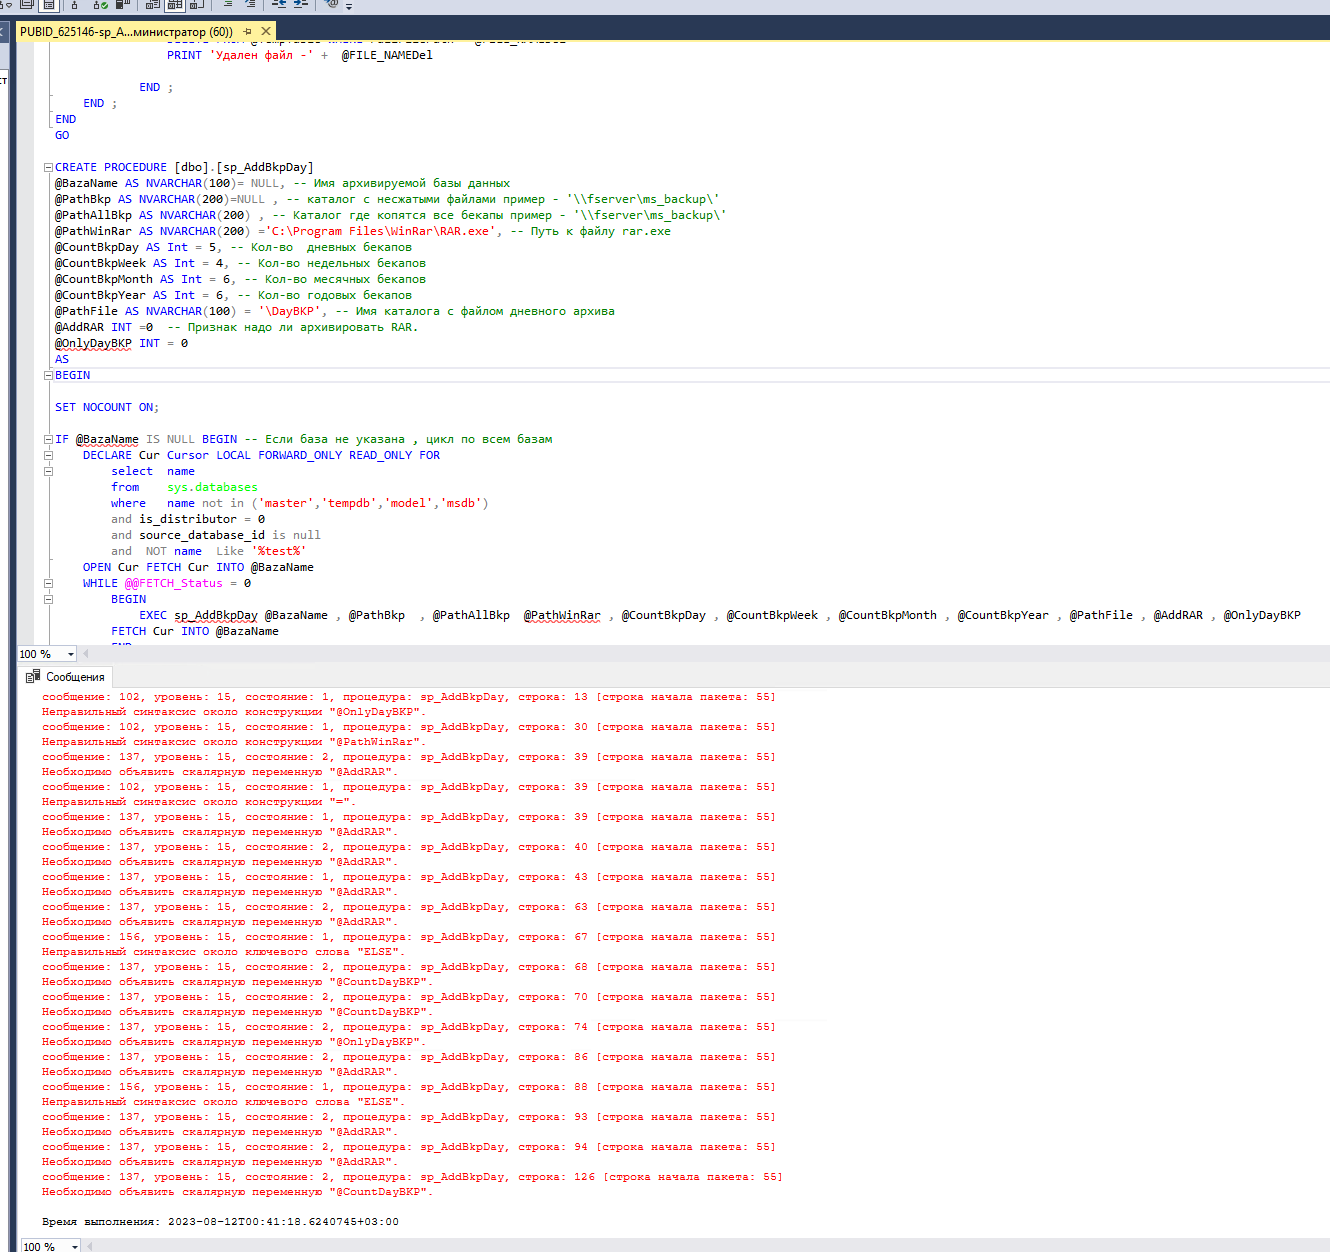The width and height of the screenshot is (1330, 1252).
Task: Click the @AddRAR INT =0 line
Action: click(236, 327)
